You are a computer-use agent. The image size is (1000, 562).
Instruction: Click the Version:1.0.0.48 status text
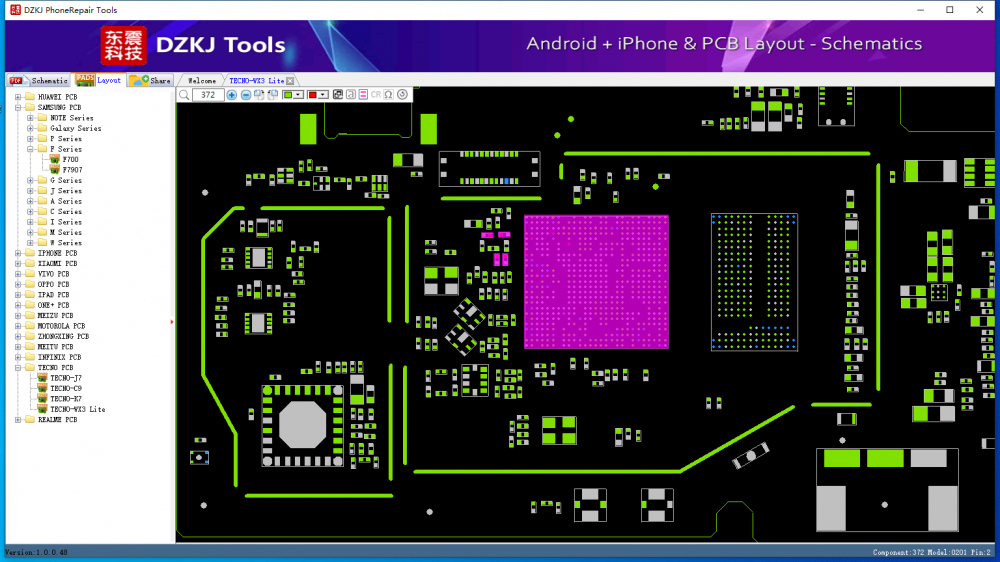[36, 552]
